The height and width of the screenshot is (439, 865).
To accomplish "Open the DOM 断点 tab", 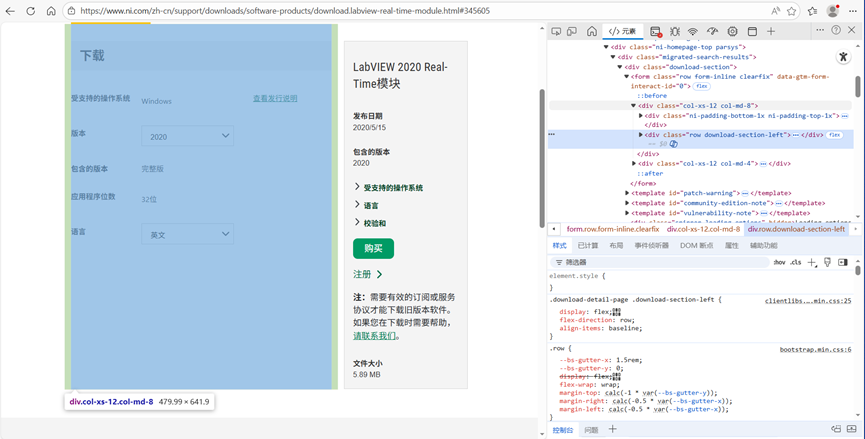I will pos(696,245).
